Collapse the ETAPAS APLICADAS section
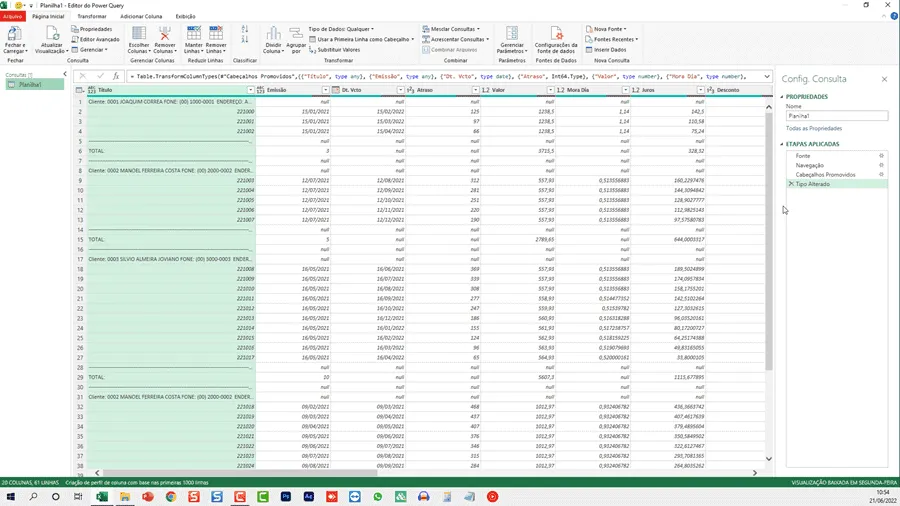 coord(782,144)
